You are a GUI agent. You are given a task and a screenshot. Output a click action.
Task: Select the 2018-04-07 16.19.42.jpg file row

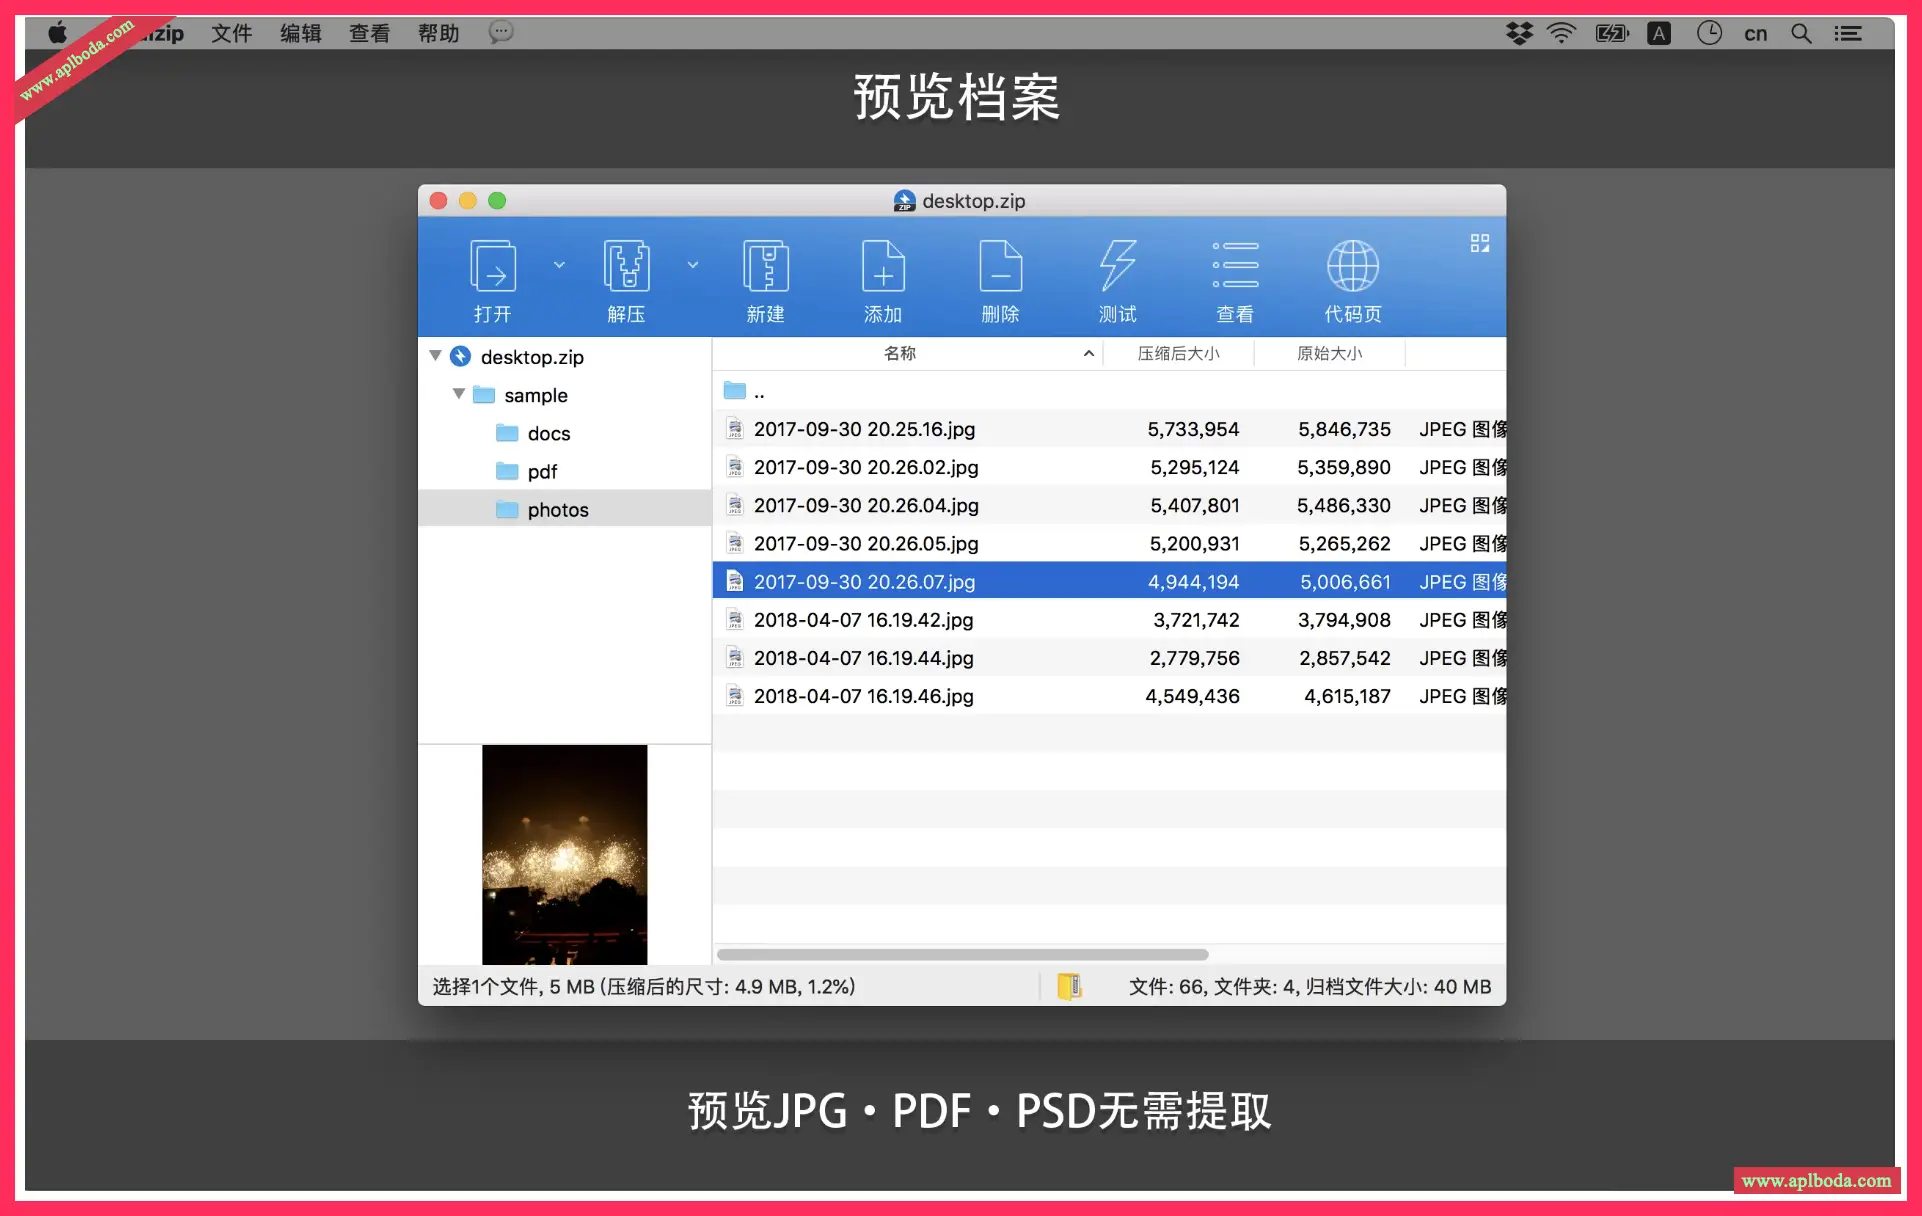[862, 619]
